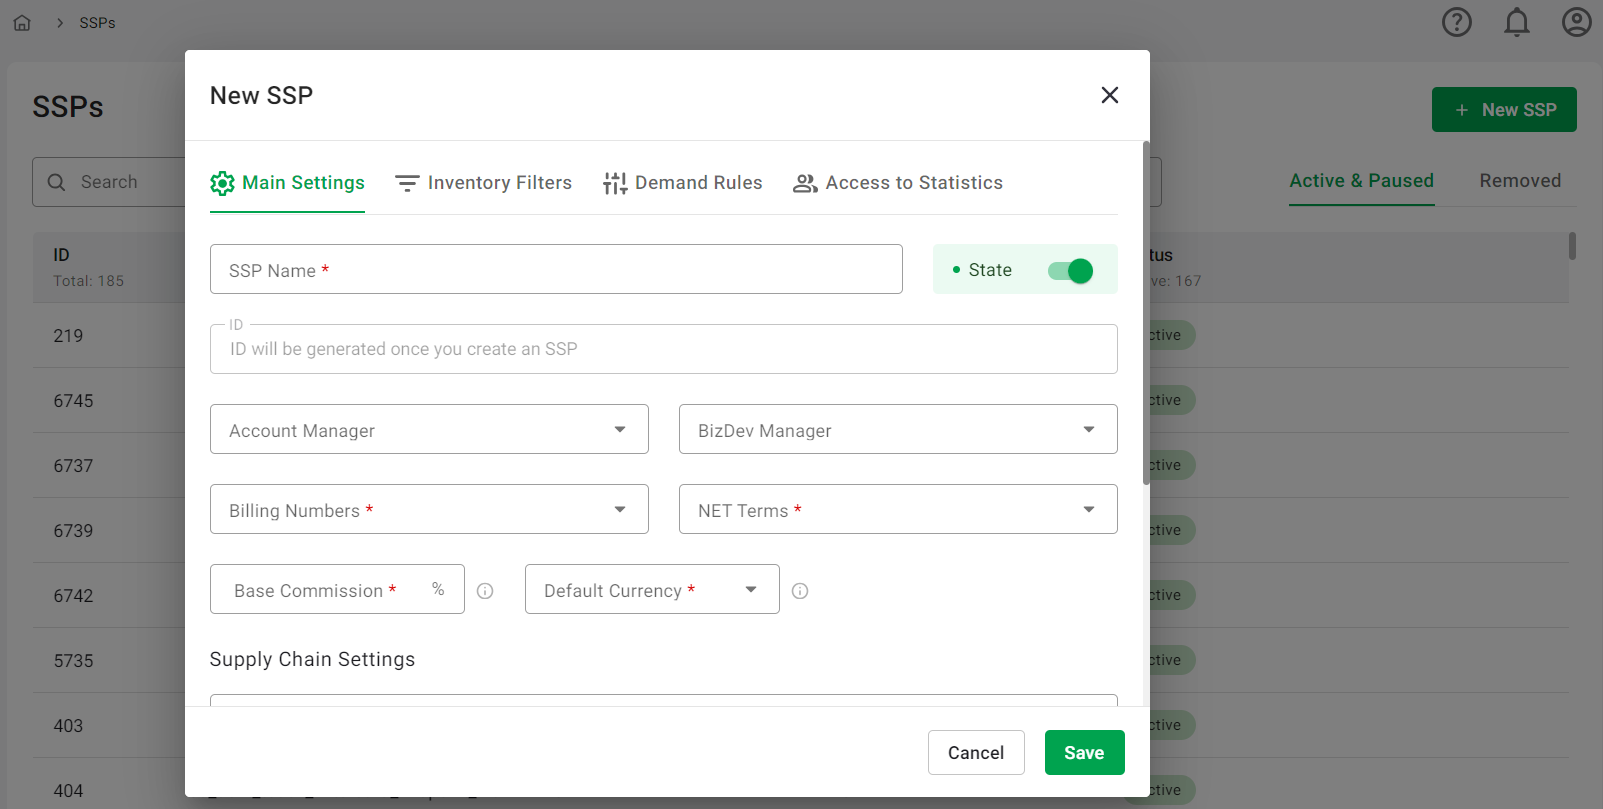Click the search magnifier icon
1603x809 pixels.
(x=57, y=182)
